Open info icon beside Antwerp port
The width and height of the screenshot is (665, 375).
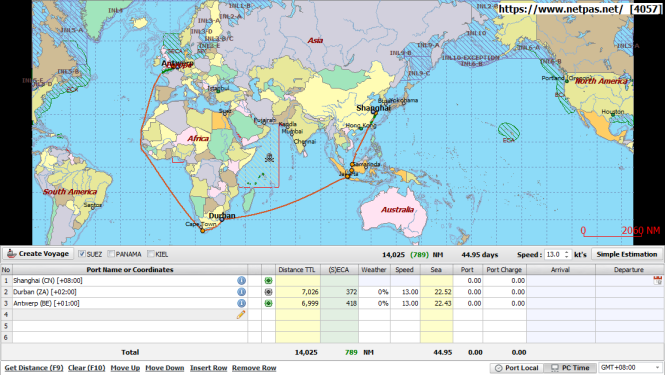[x=241, y=303]
